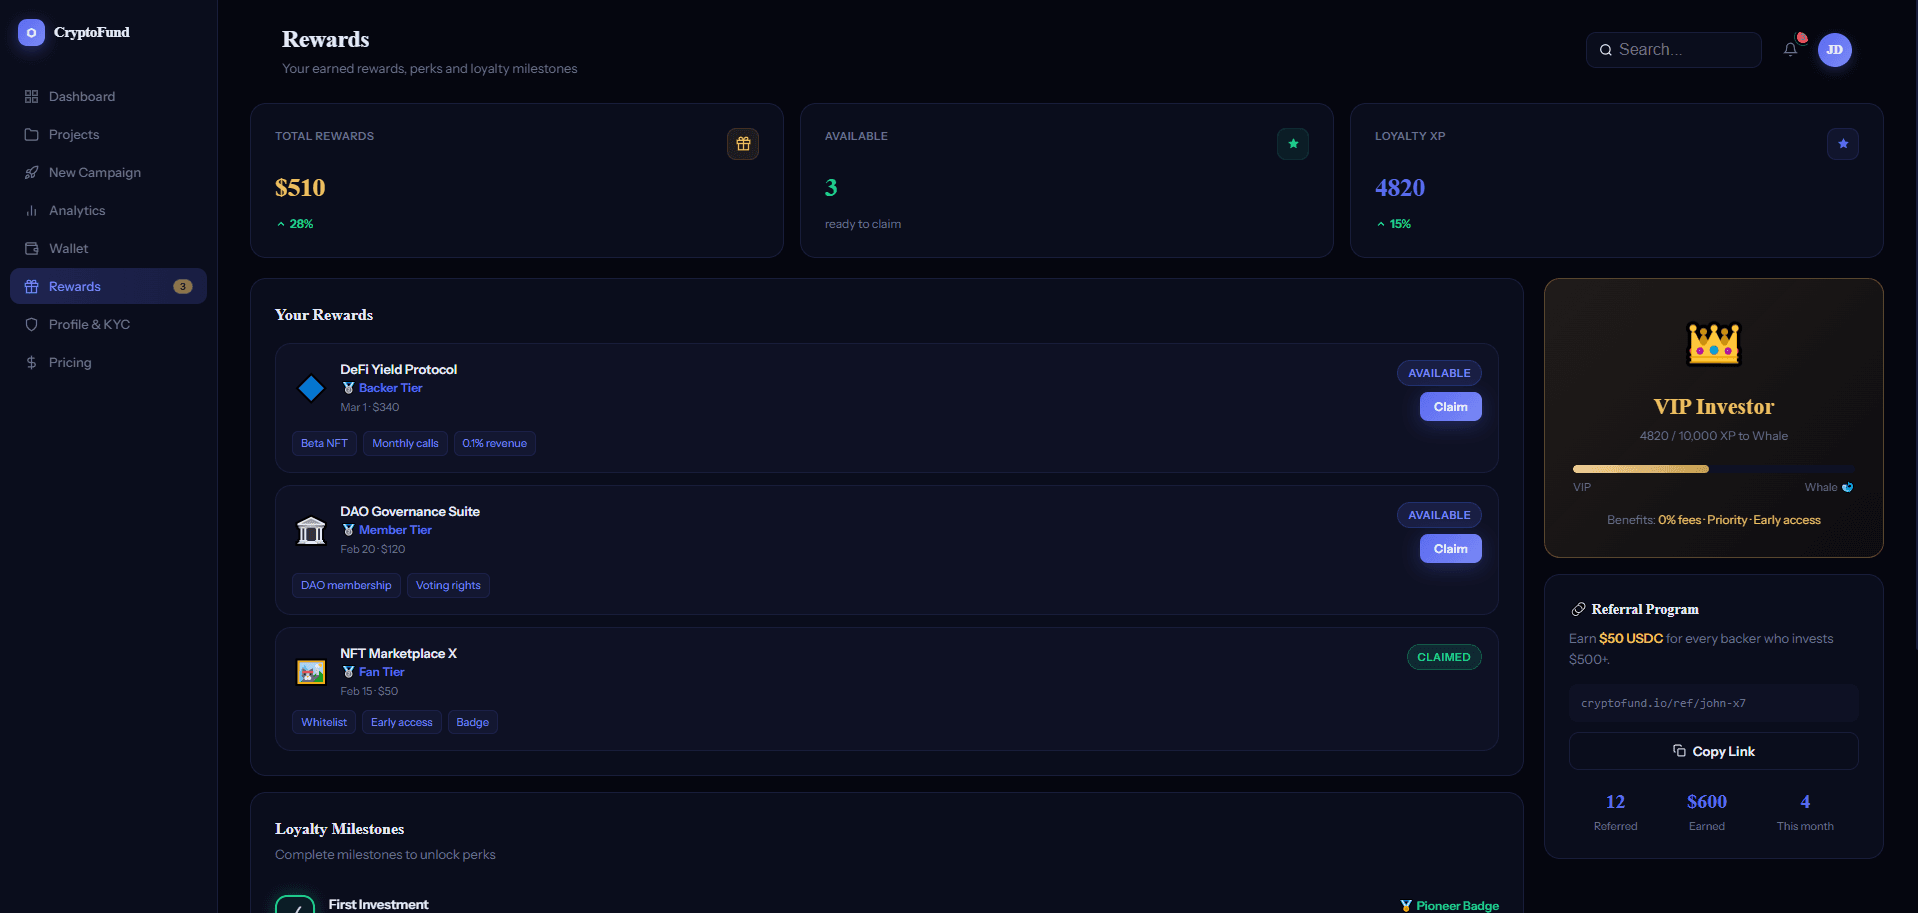Viewport: 1918px width, 913px height.
Task: Open the notification bell
Action: click(1790, 48)
